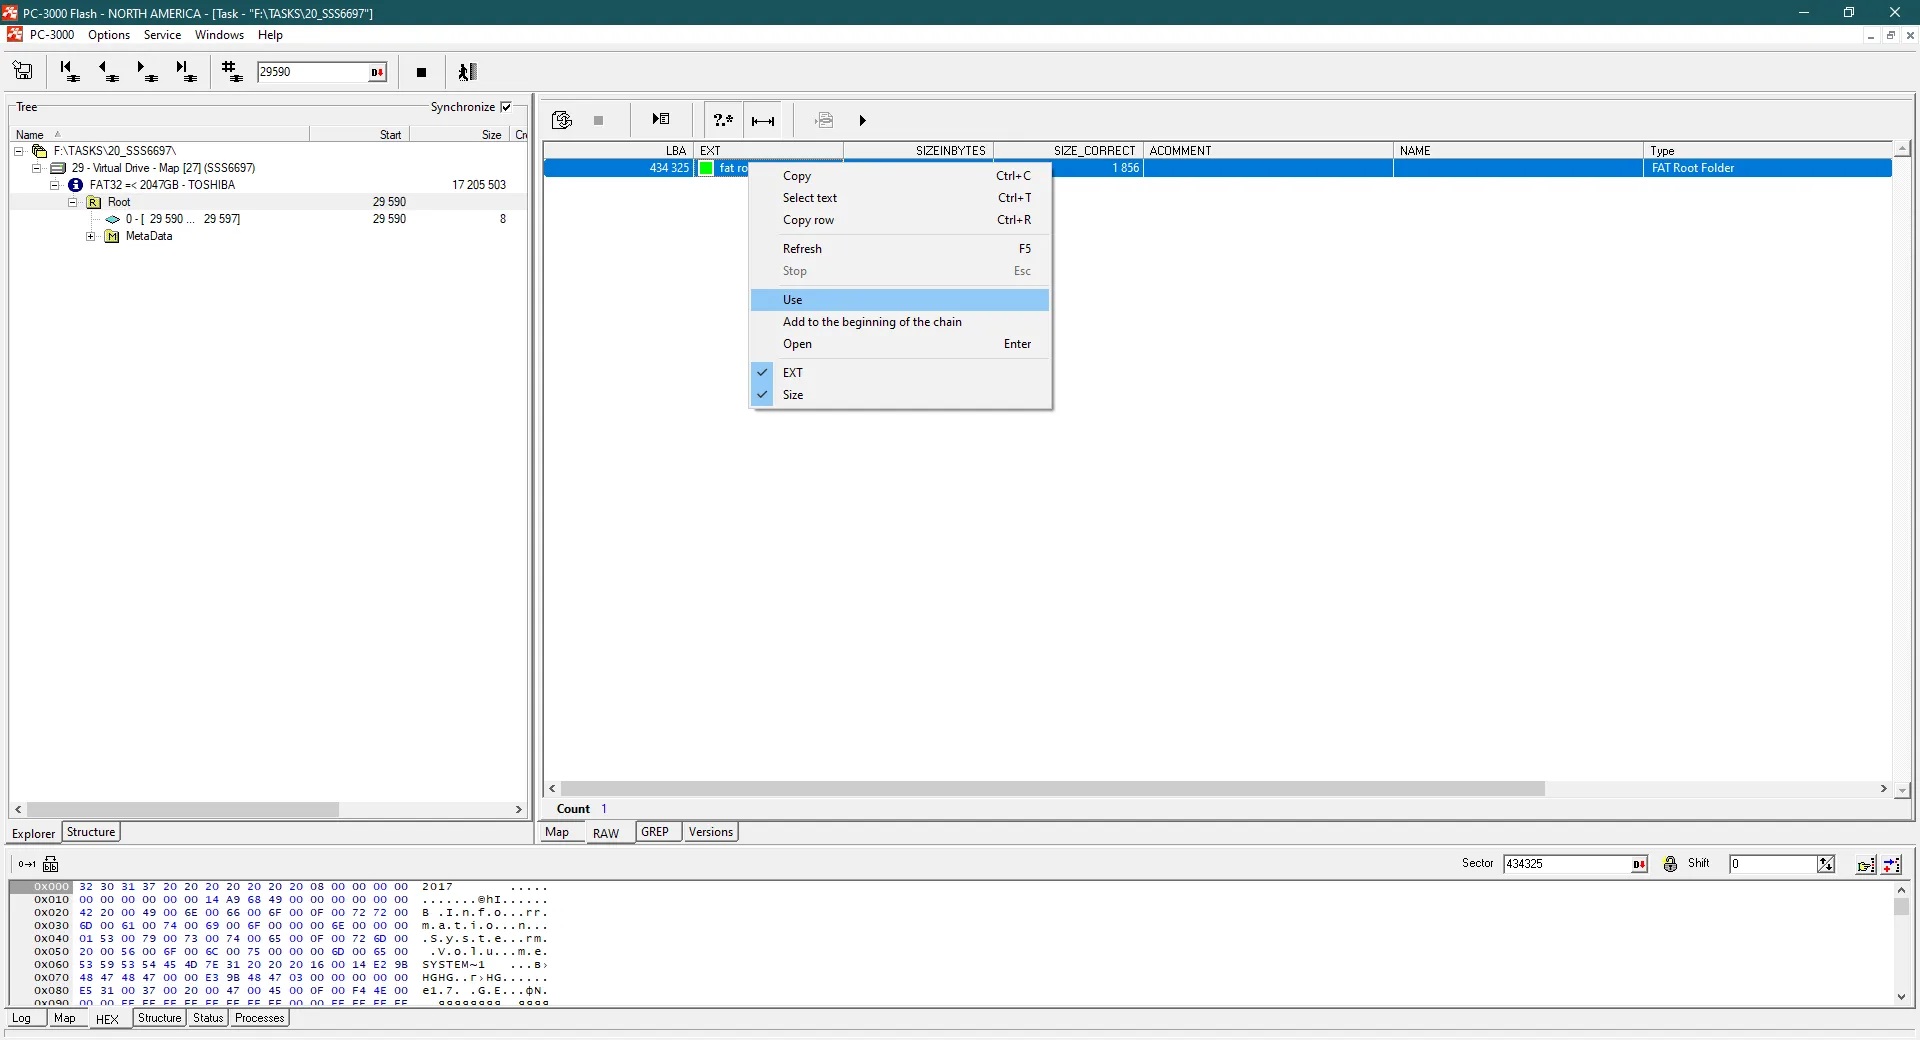Click the black stop square in top toolbar
Viewport: 1920px width, 1040px height.
click(421, 72)
